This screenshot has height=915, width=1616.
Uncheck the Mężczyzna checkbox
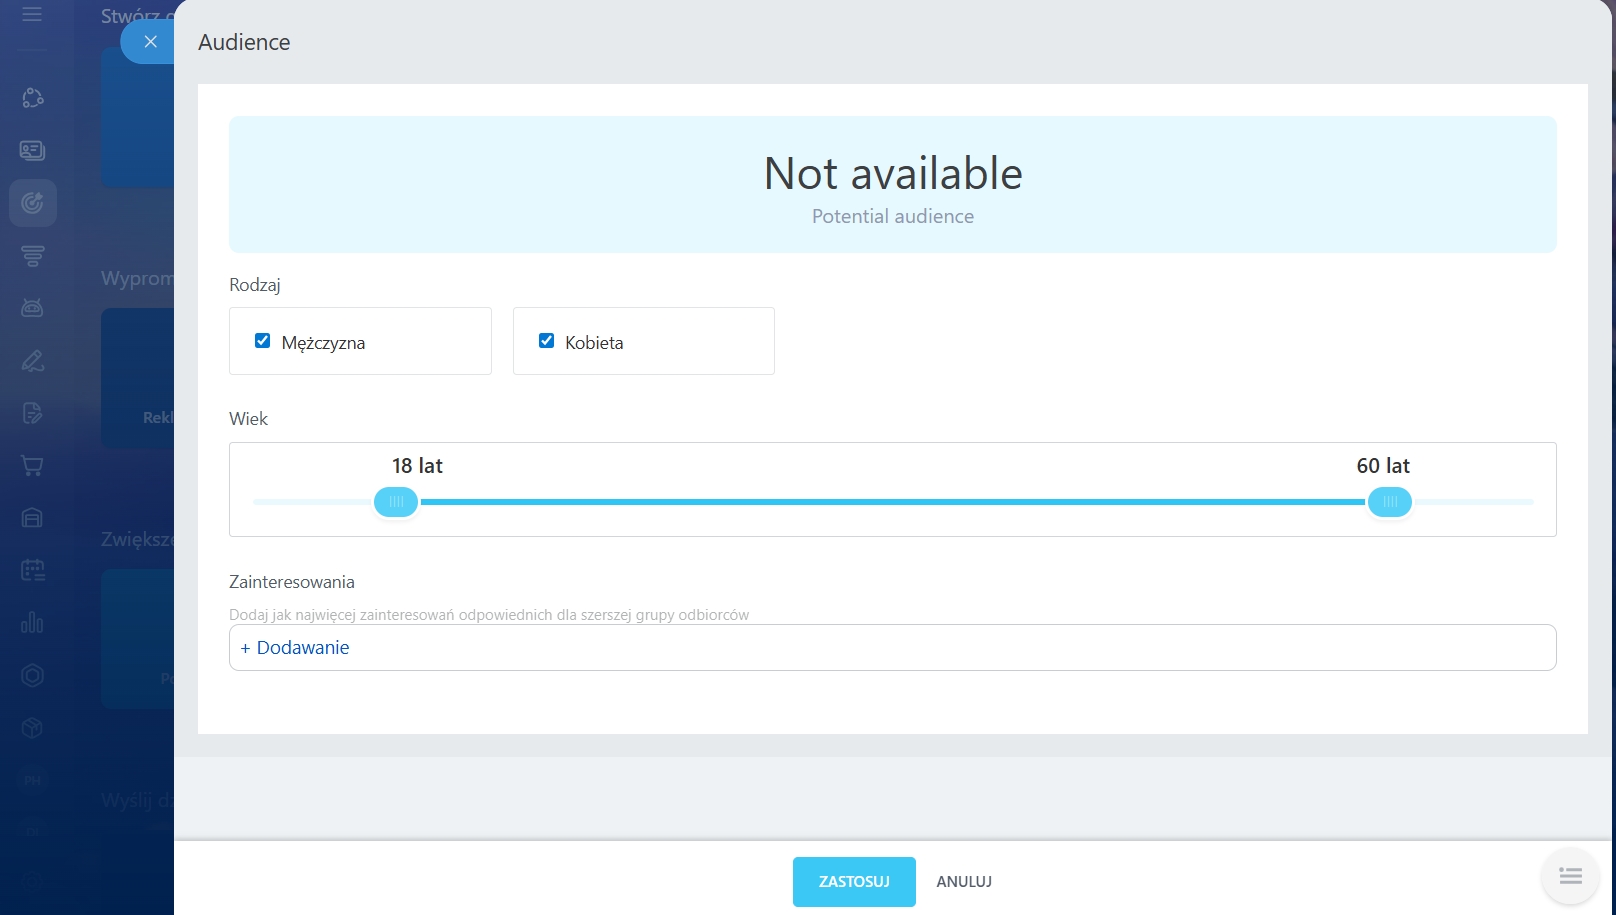263,341
